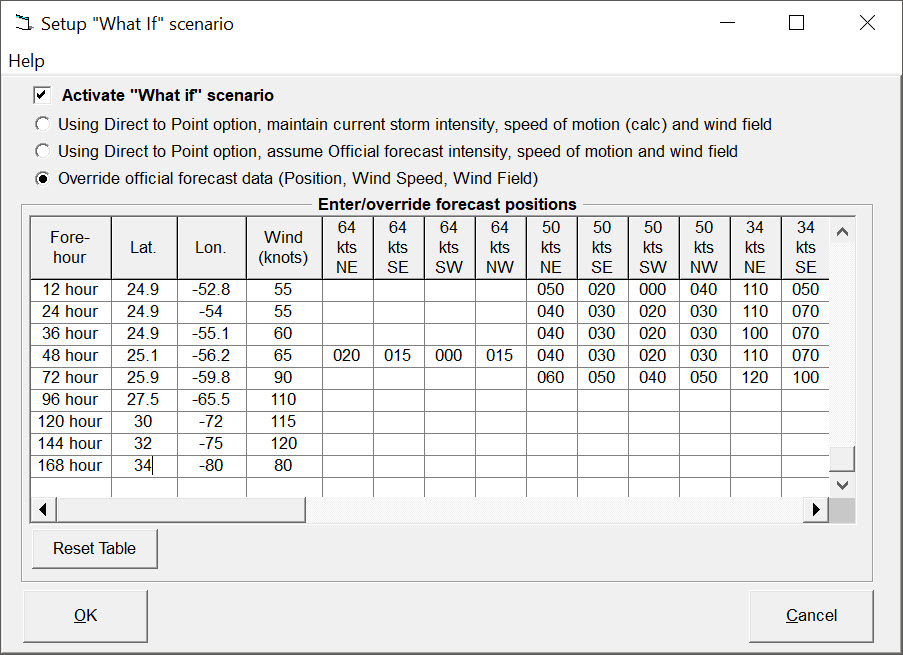
Task: Close the Setup What If window
Action: pos(867,23)
